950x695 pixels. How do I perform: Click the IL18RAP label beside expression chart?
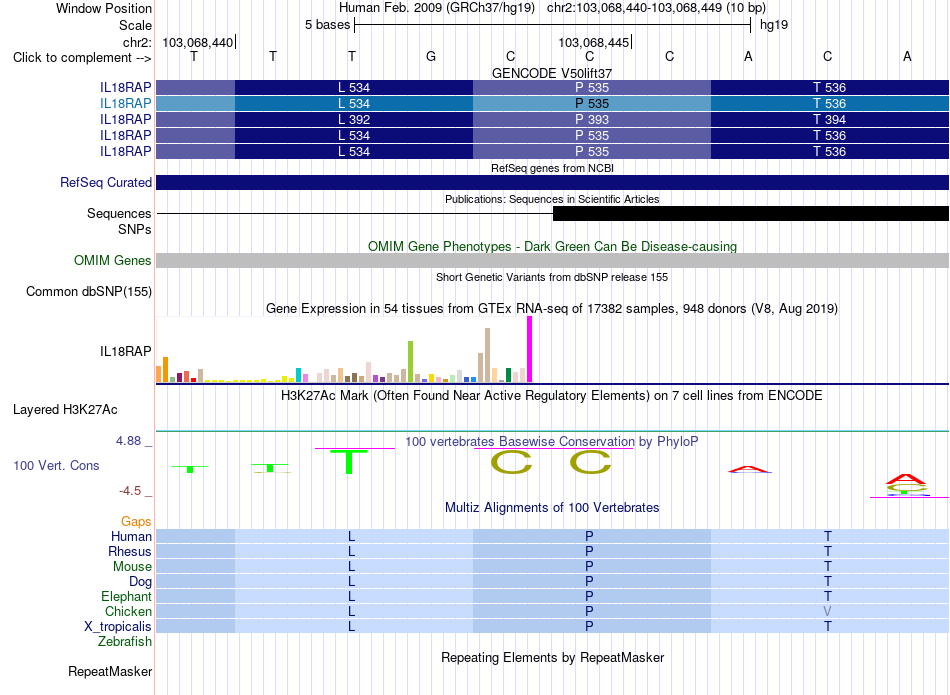pos(125,351)
